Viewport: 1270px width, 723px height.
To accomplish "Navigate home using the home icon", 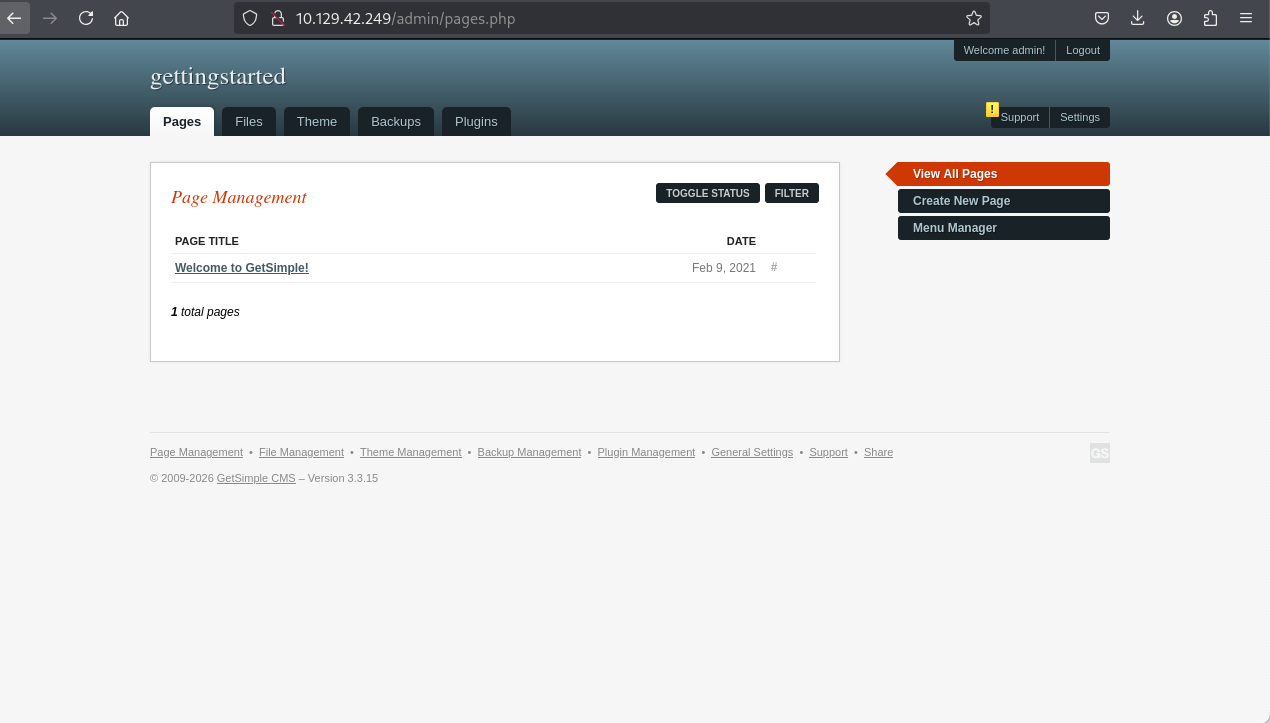I will click(x=122, y=18).
